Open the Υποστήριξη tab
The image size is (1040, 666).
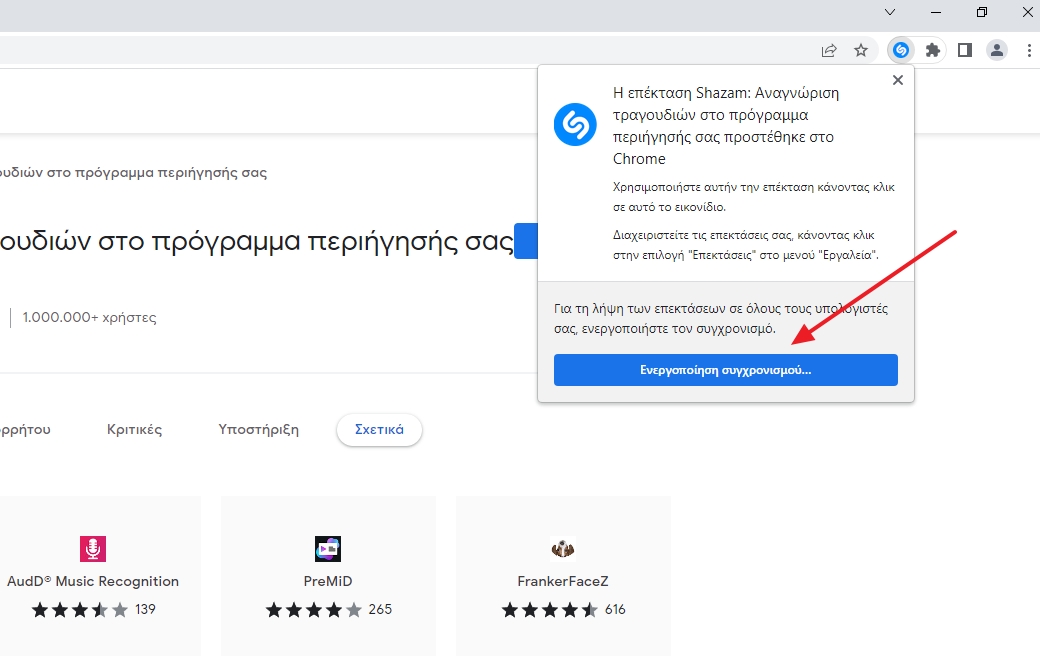(258, 429)
